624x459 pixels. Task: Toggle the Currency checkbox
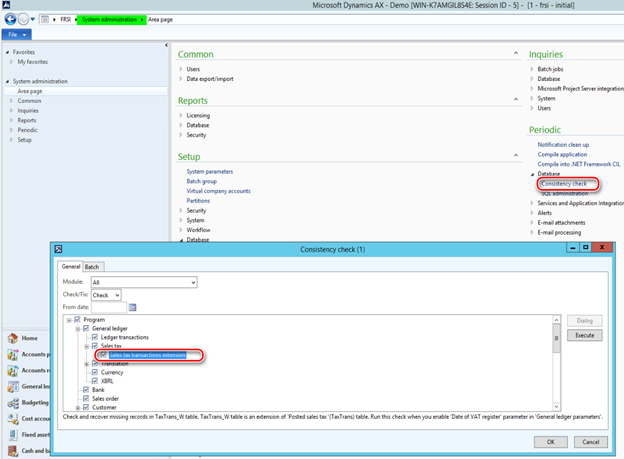click(95, 372)
